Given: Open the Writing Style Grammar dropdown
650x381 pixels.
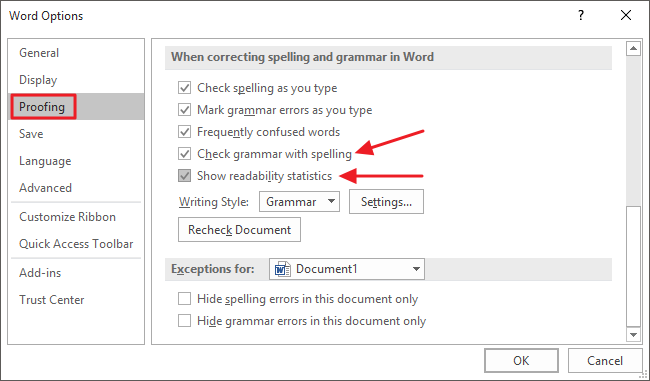Looking at the screenshot, I should [x=299, y=202].
